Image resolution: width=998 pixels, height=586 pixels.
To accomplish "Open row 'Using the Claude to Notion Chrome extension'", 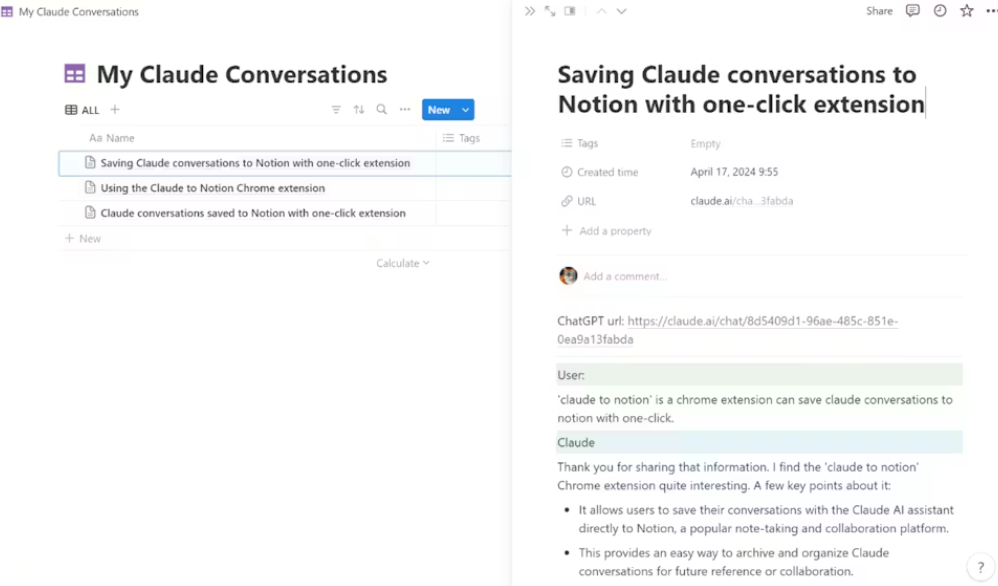I will point(213,188).
